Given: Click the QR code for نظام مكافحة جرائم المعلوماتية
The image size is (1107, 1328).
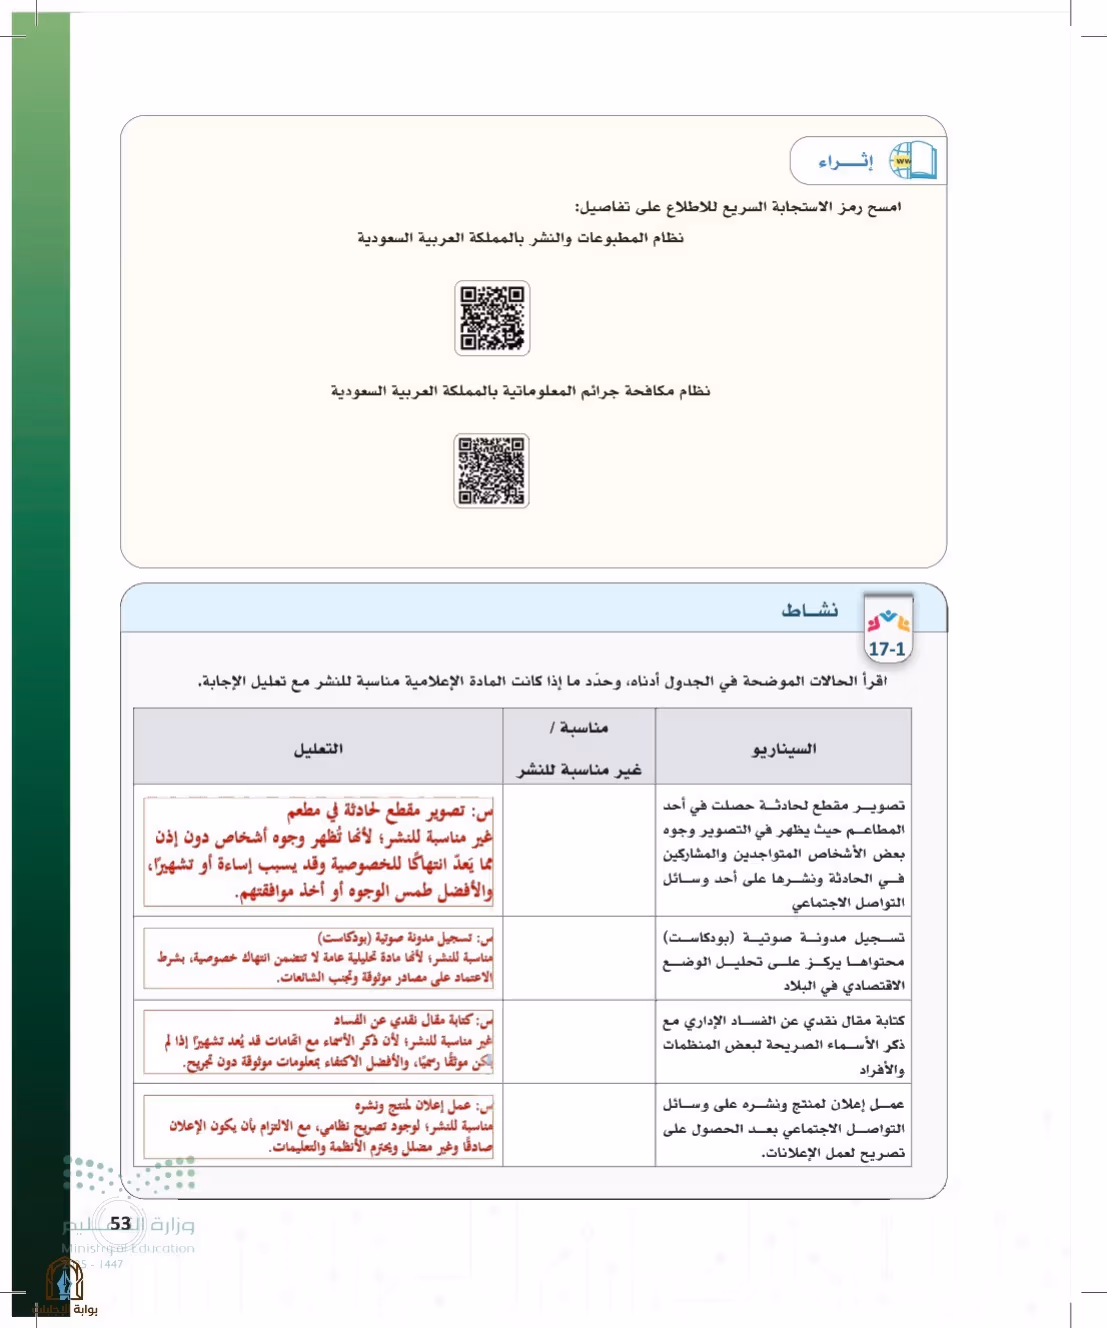Looking at the screenshot, I should [491, 471].
